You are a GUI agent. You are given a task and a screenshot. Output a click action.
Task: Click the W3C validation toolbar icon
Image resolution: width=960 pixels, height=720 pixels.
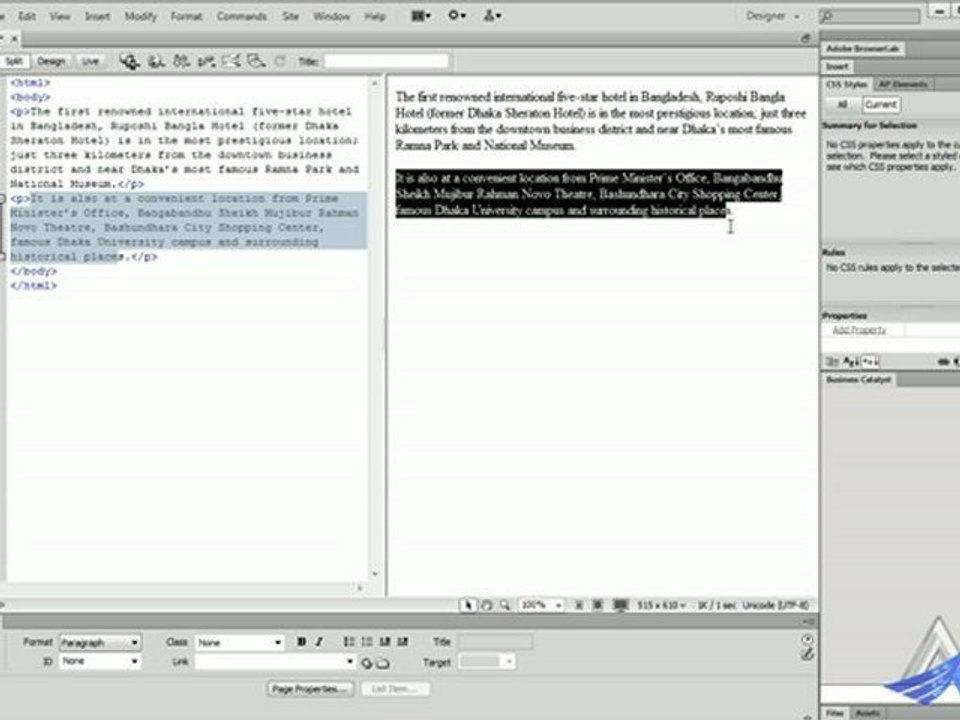click(x=206, y=61)
